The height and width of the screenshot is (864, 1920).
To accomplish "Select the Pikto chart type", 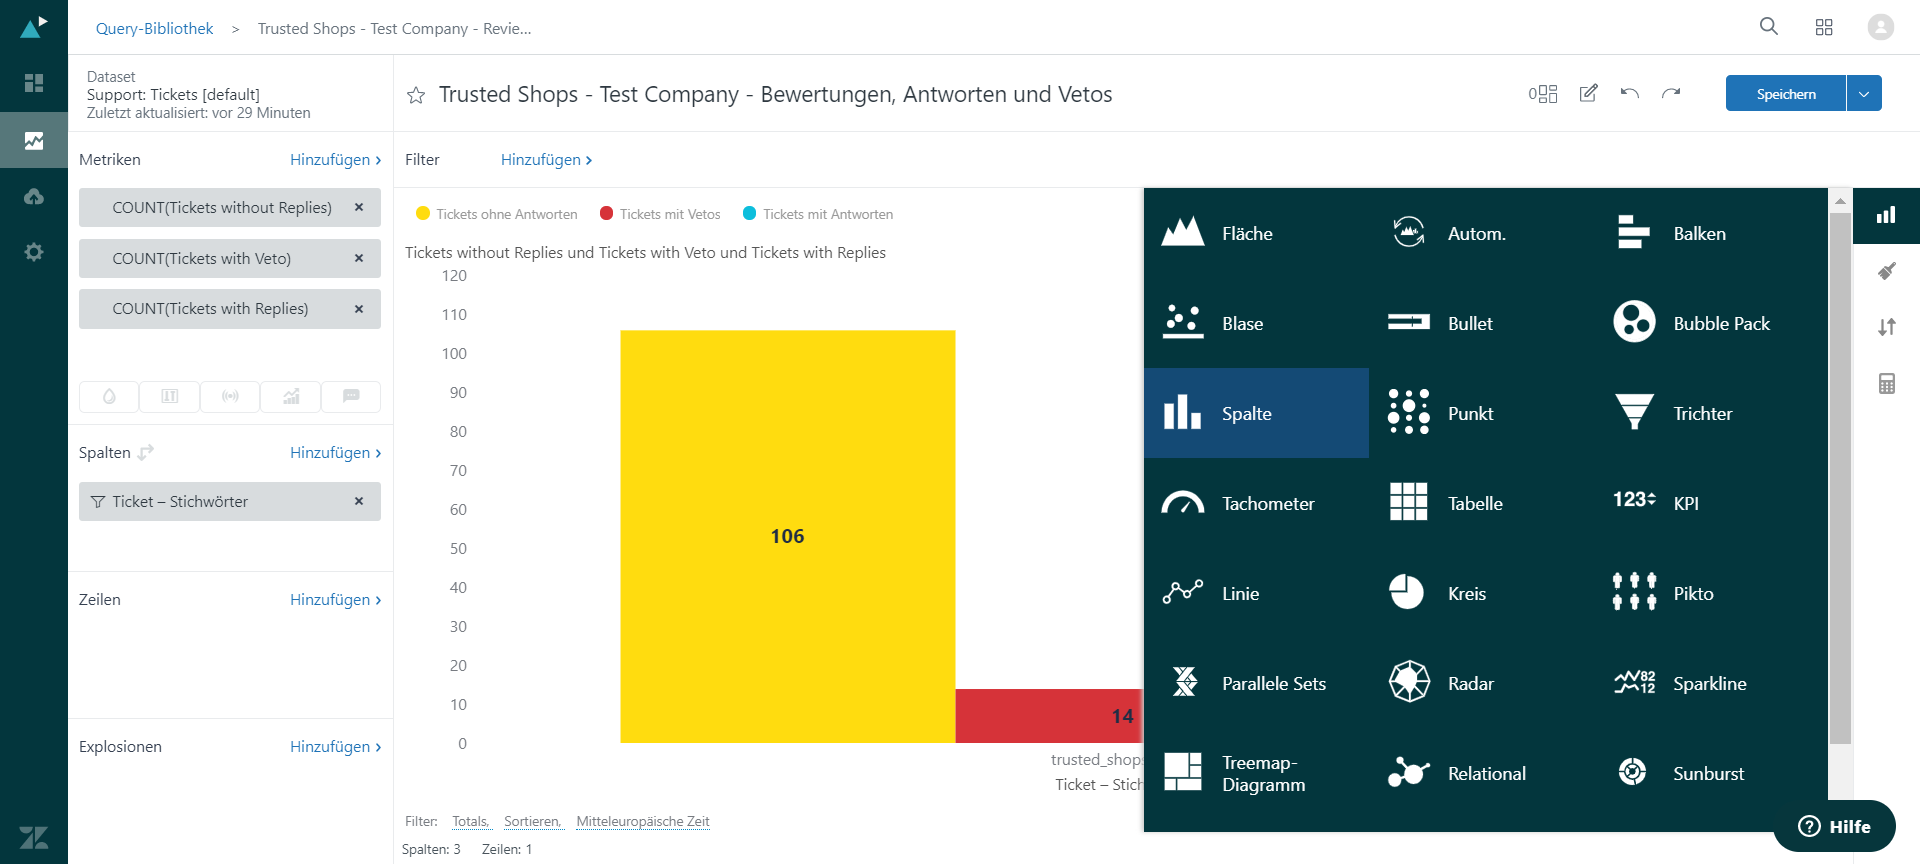I will click(1708, 593).
